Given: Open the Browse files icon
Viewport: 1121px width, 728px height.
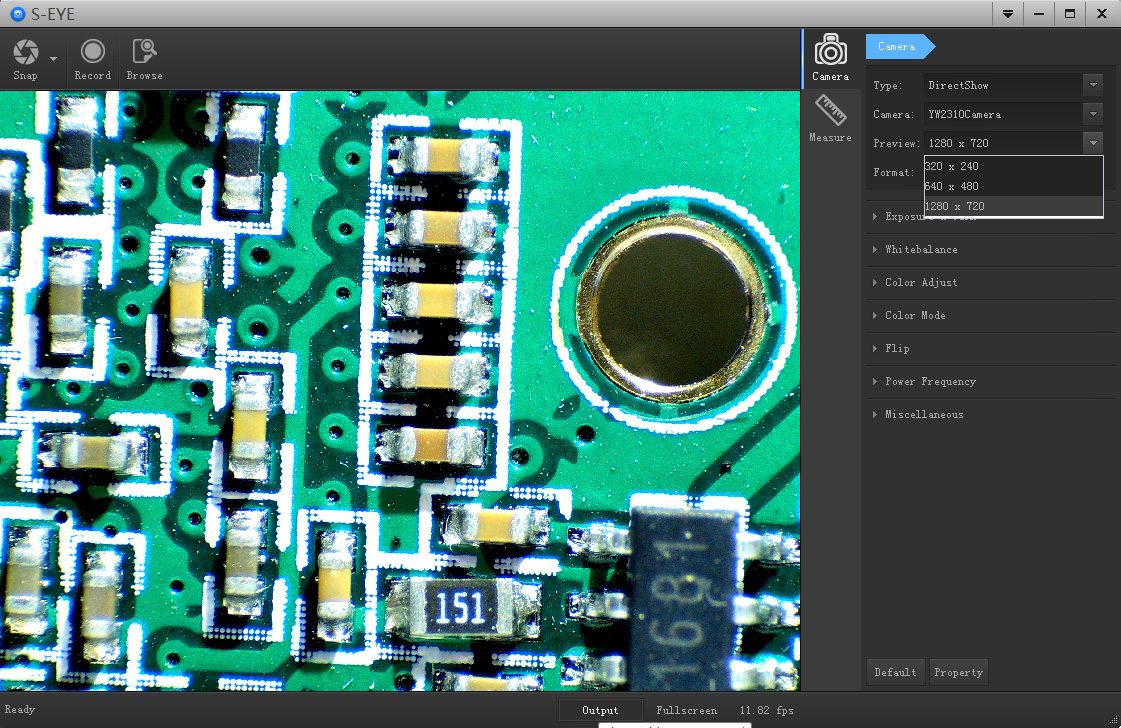Looking at the screenshot, I should [144, 53].
